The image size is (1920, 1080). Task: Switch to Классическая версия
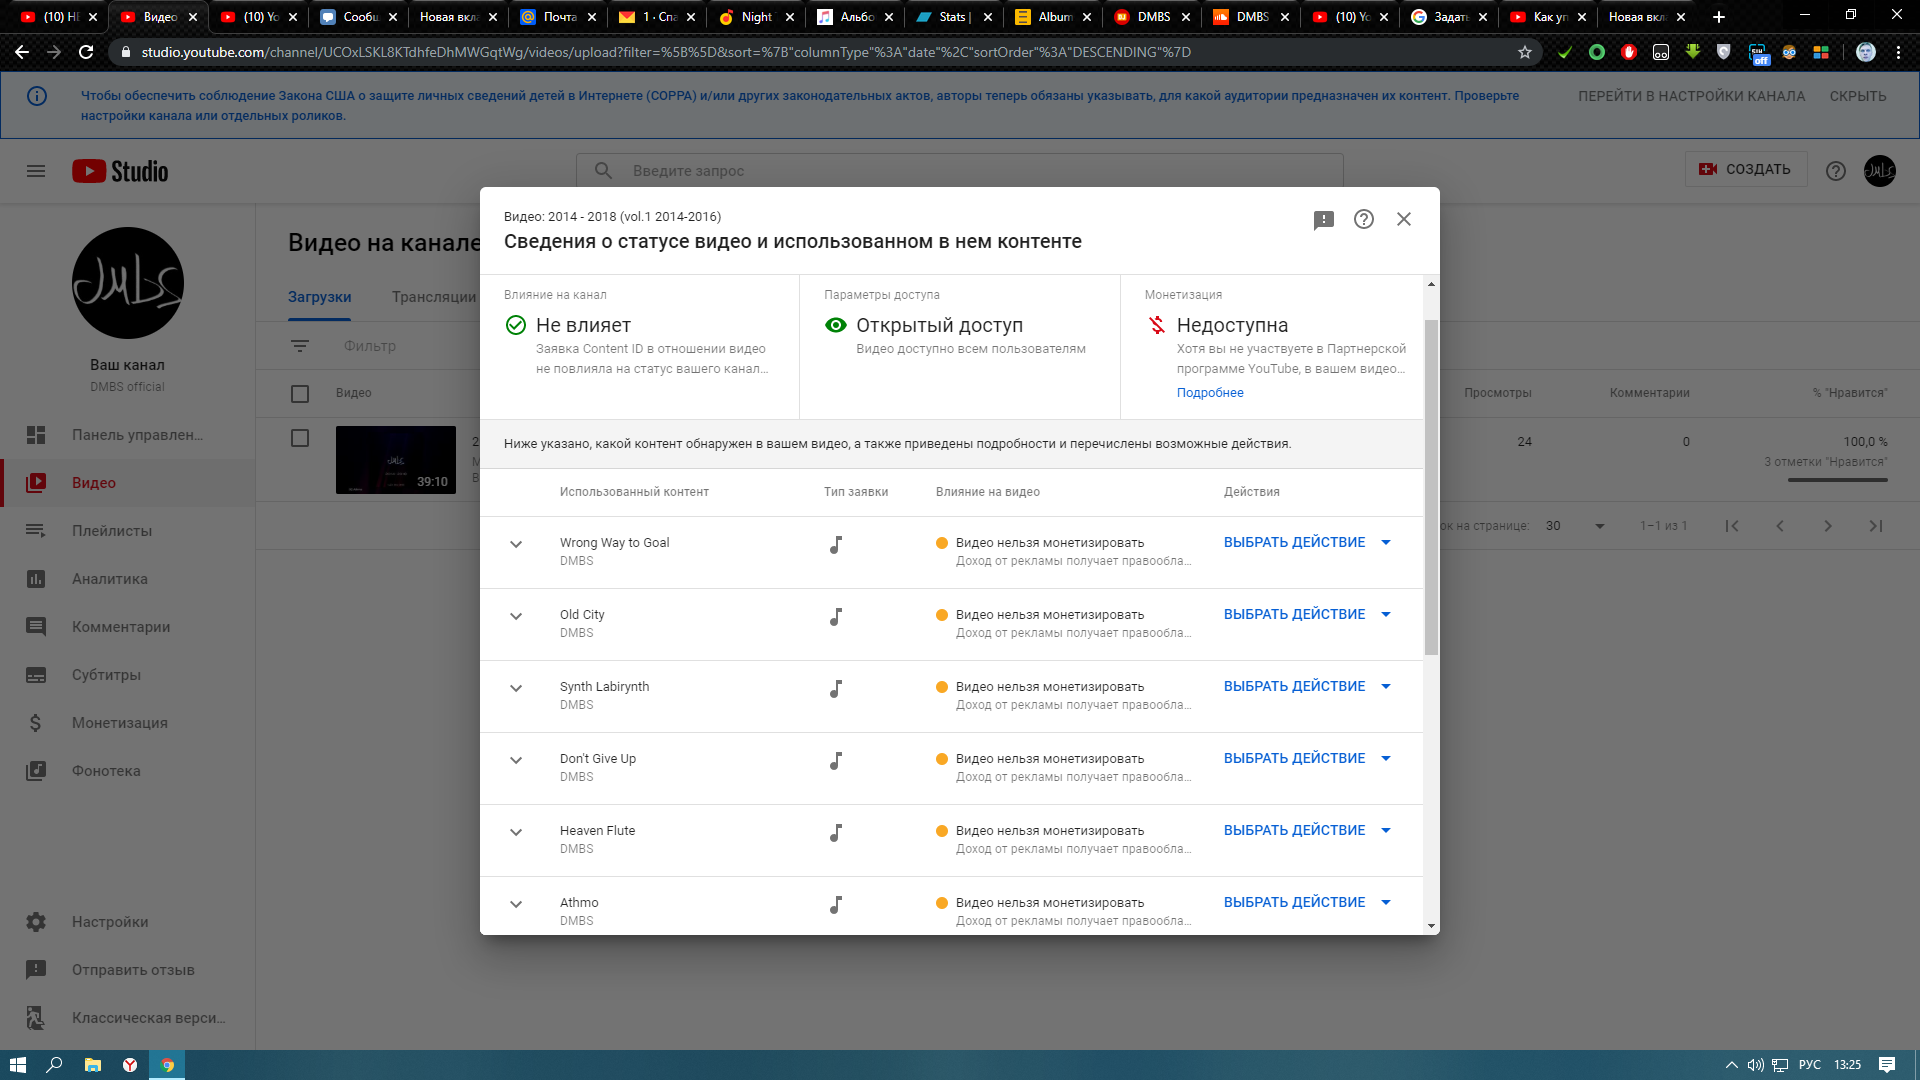coord(128,1018)
